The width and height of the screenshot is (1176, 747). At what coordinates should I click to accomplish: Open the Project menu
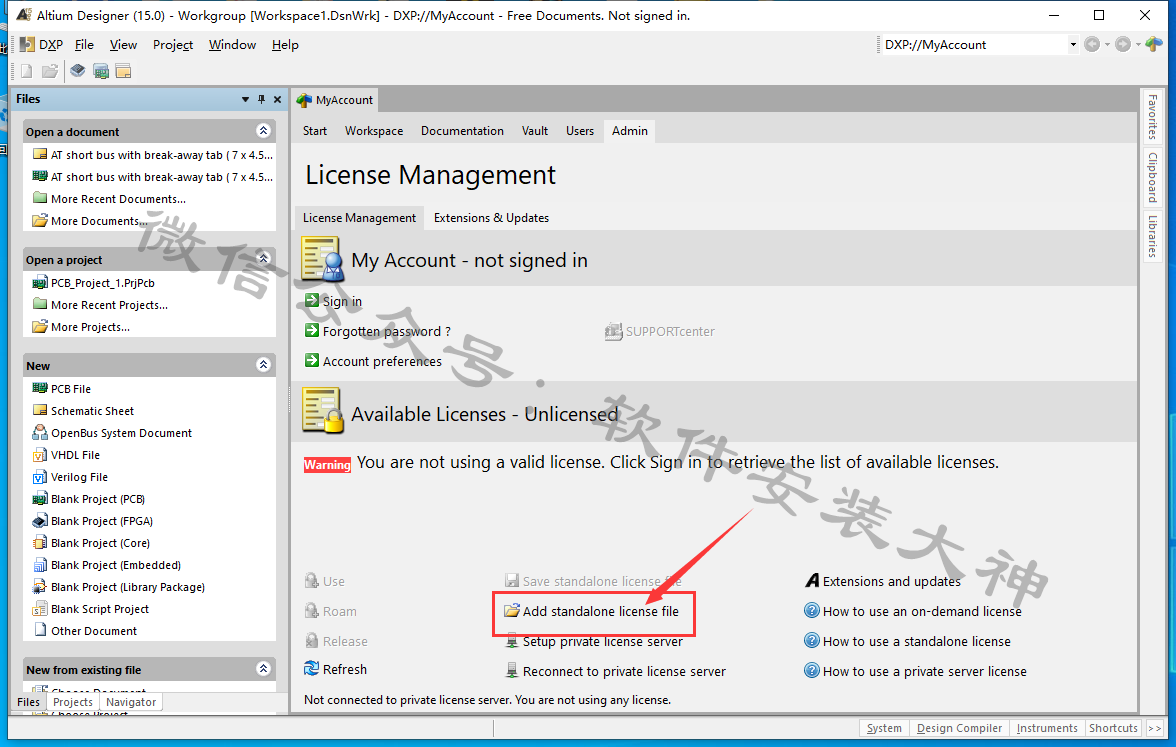[x=172, y=45]
